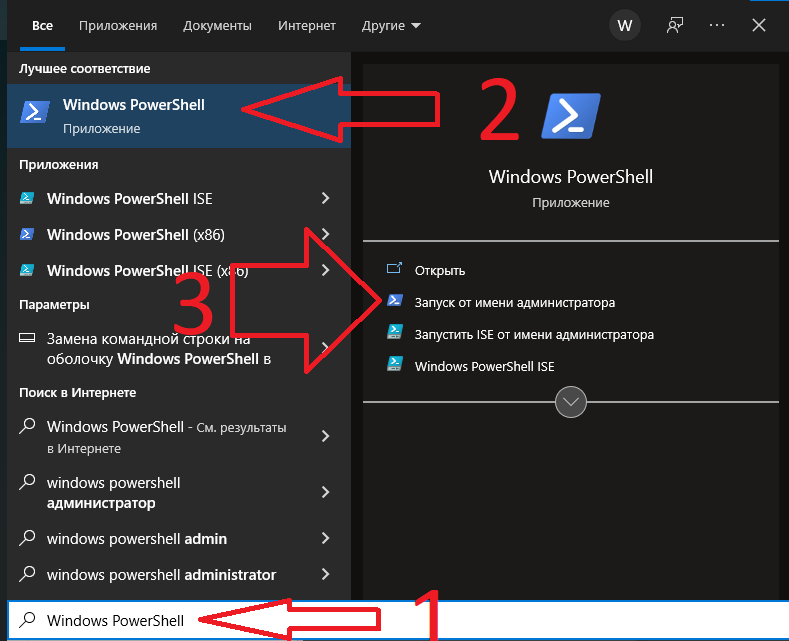Click Запуск от имени администратора
This screenshot has width=789, height=641.
click(x=514, y=303)
